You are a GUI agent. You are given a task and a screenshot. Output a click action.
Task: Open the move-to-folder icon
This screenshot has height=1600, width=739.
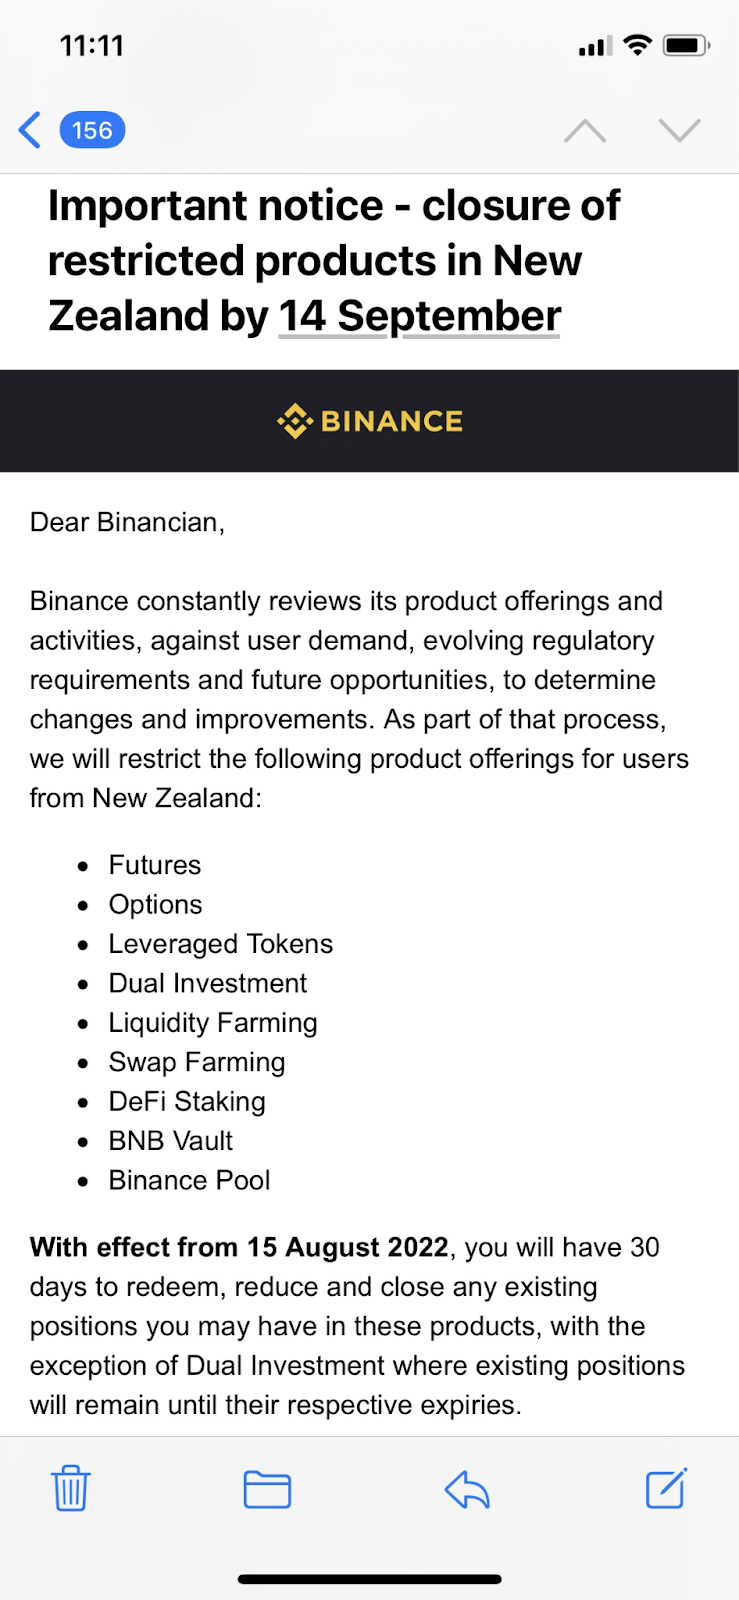(267, 1489)
